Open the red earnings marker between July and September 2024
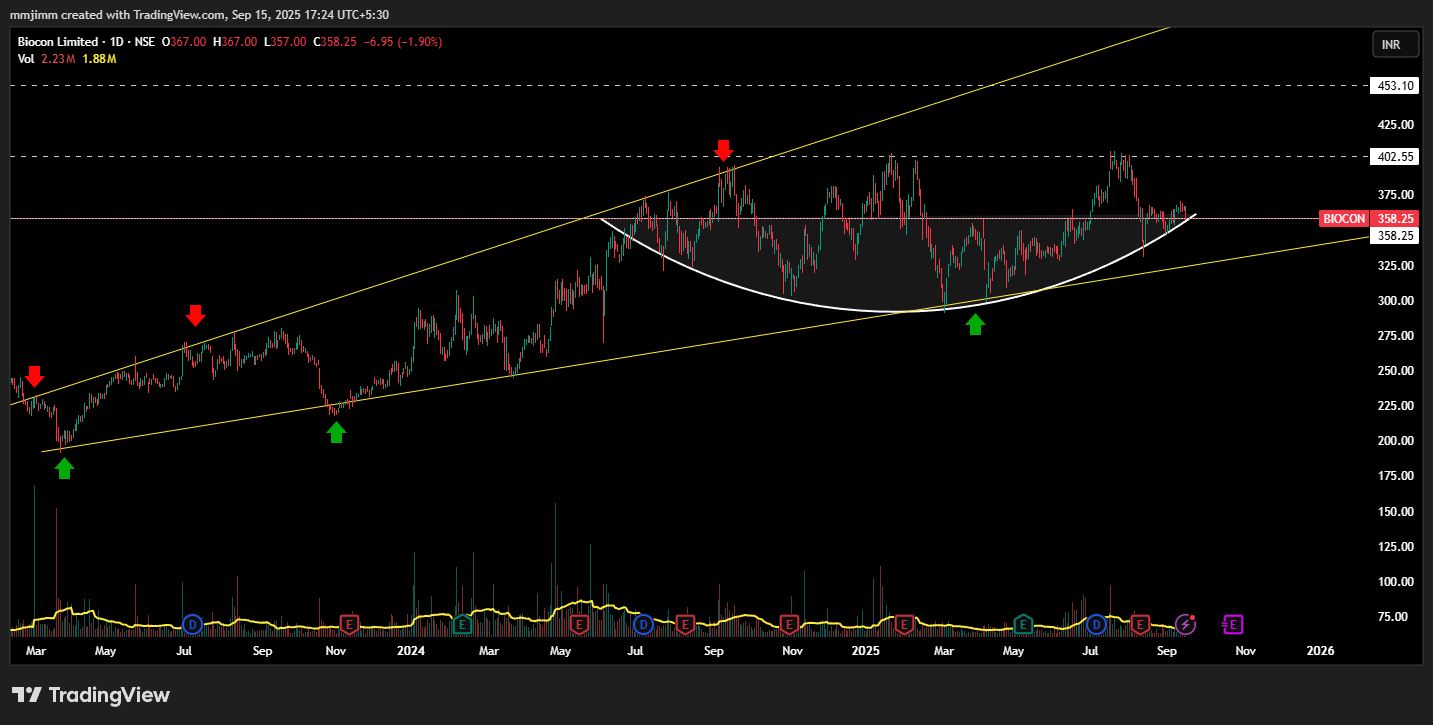Viewport: 1433px width, 725px height. [x=685, y=624]
